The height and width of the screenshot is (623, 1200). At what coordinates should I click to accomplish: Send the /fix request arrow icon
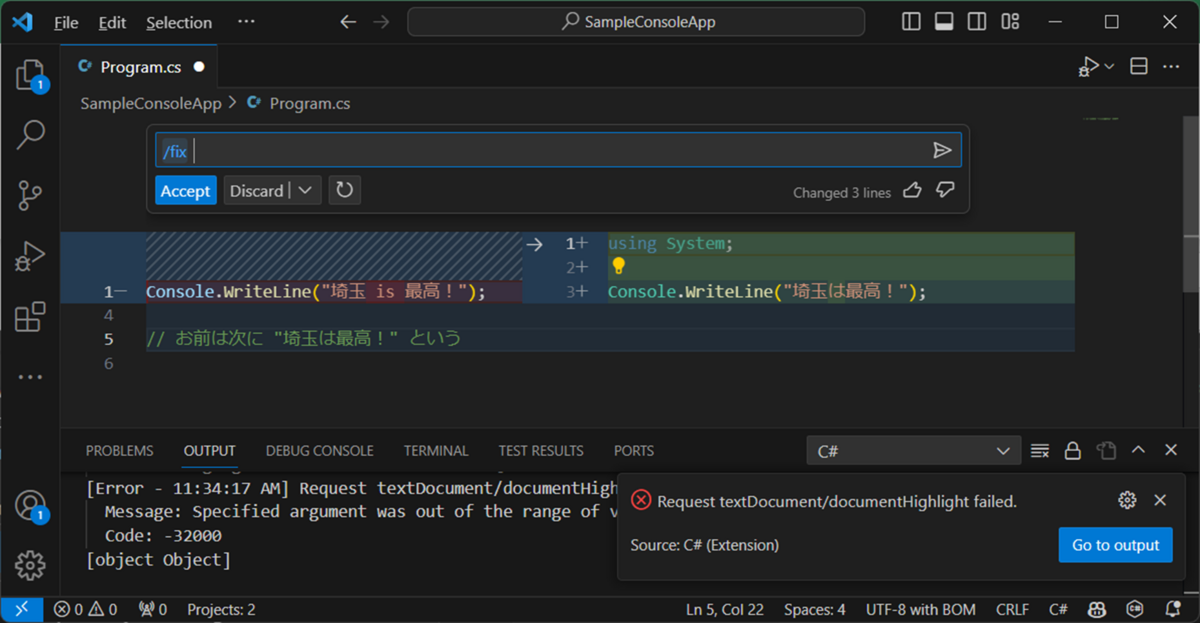[942, 150]
